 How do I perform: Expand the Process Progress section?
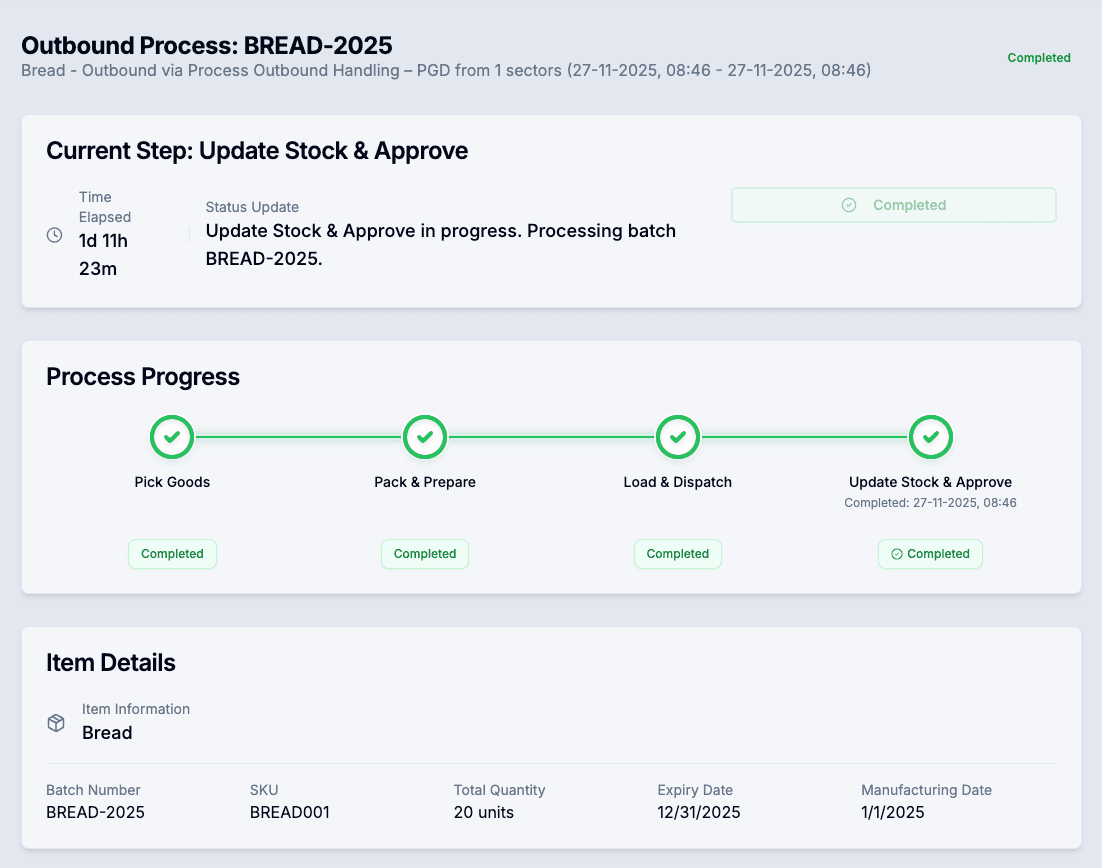142,377
